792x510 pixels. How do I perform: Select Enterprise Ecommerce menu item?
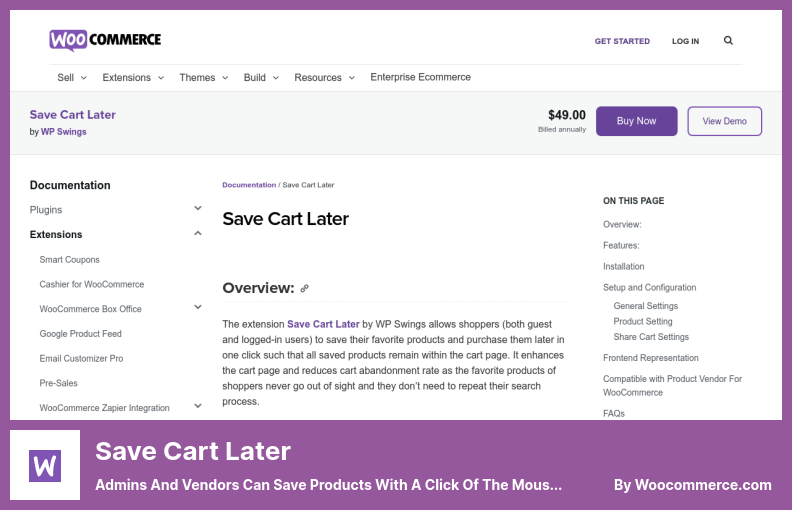pyautogui.click(x=420, y=77)
